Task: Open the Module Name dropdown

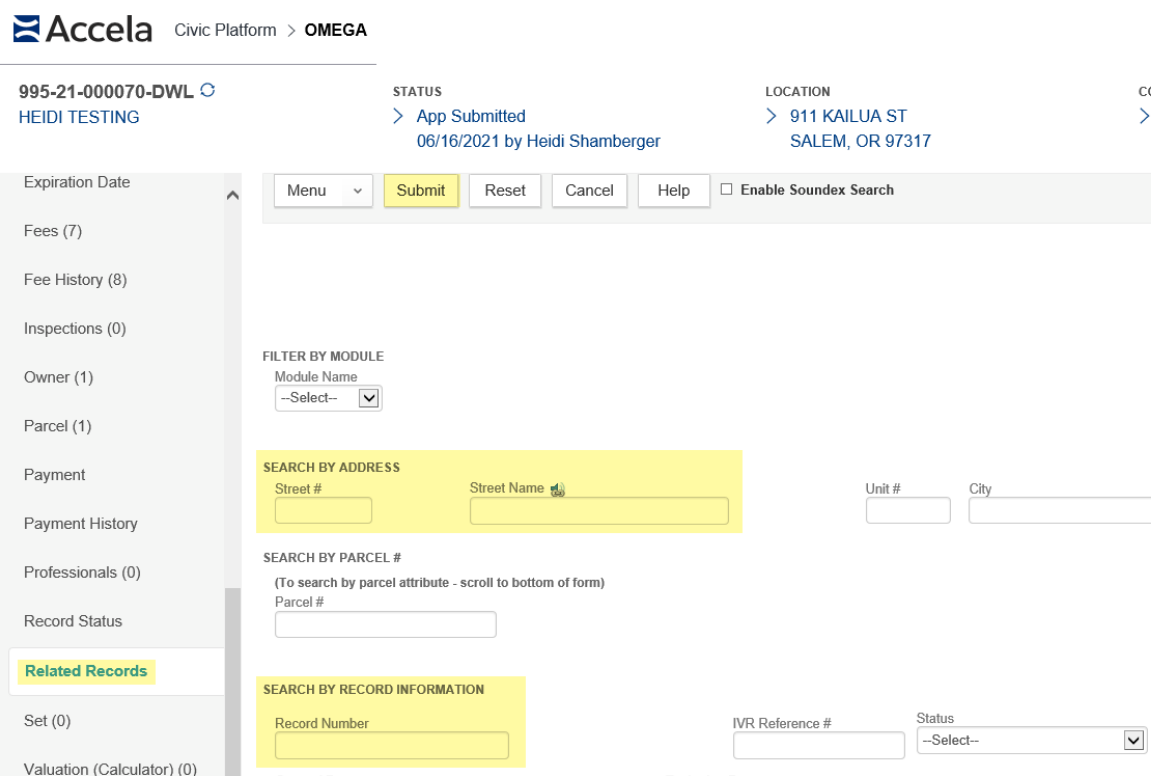Action: pyautogui.click(x=329, y=398)
